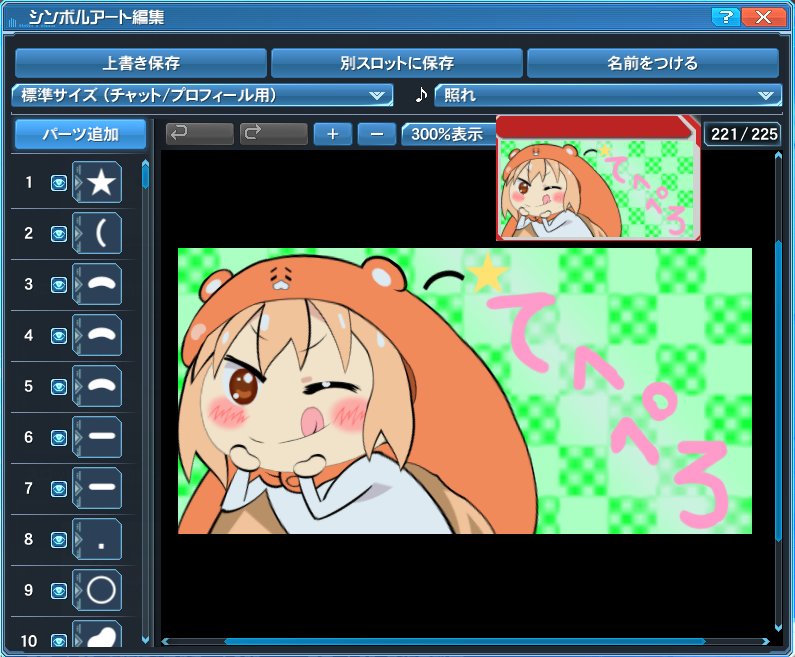The width and height of the screenshot is (795, 657).
Task: Zoom in with the plus button
Action: (x=333, y=134)
